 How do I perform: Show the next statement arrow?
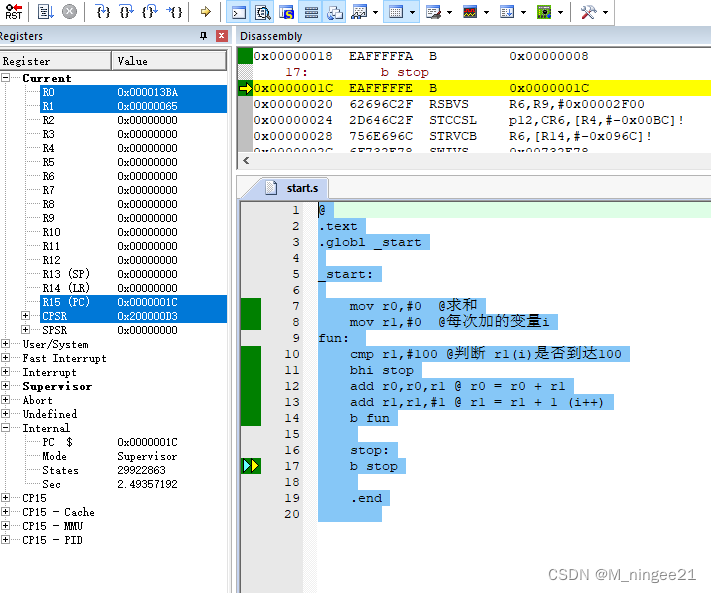coord(205,12)
